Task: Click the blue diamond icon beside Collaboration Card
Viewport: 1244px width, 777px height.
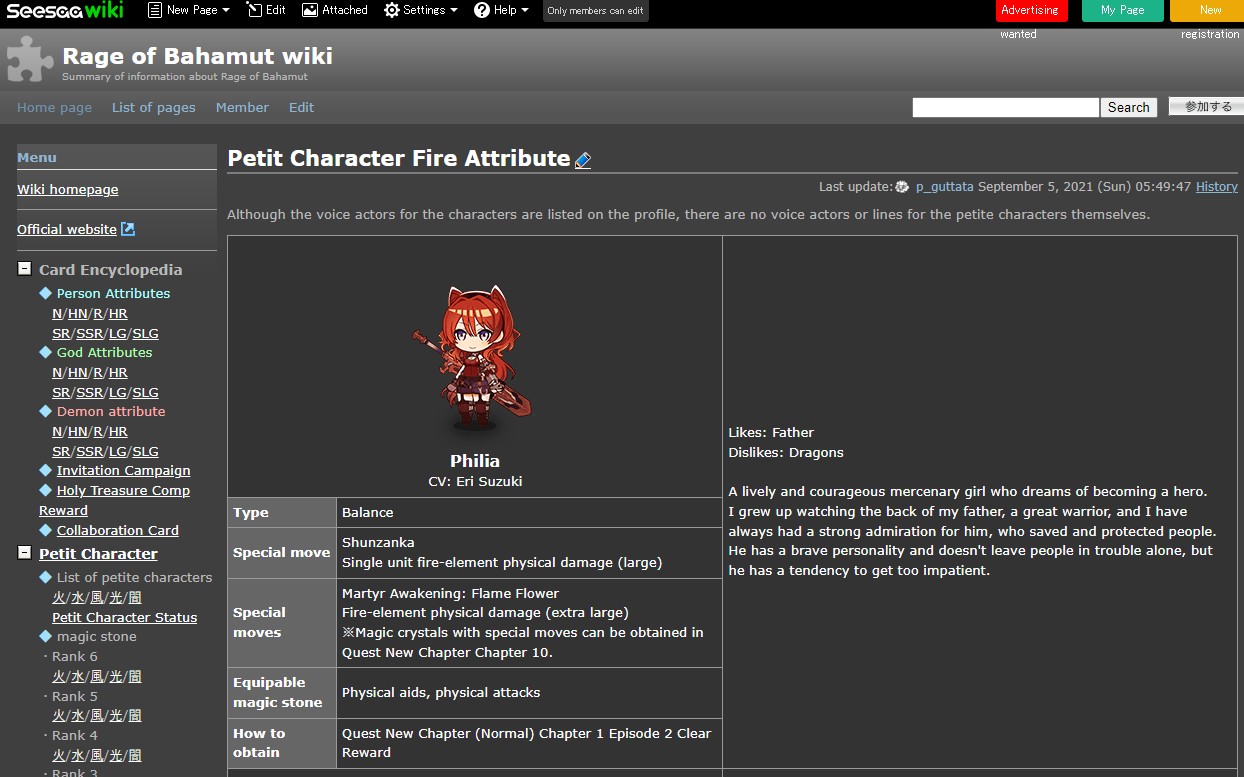Action: [45, 530]
